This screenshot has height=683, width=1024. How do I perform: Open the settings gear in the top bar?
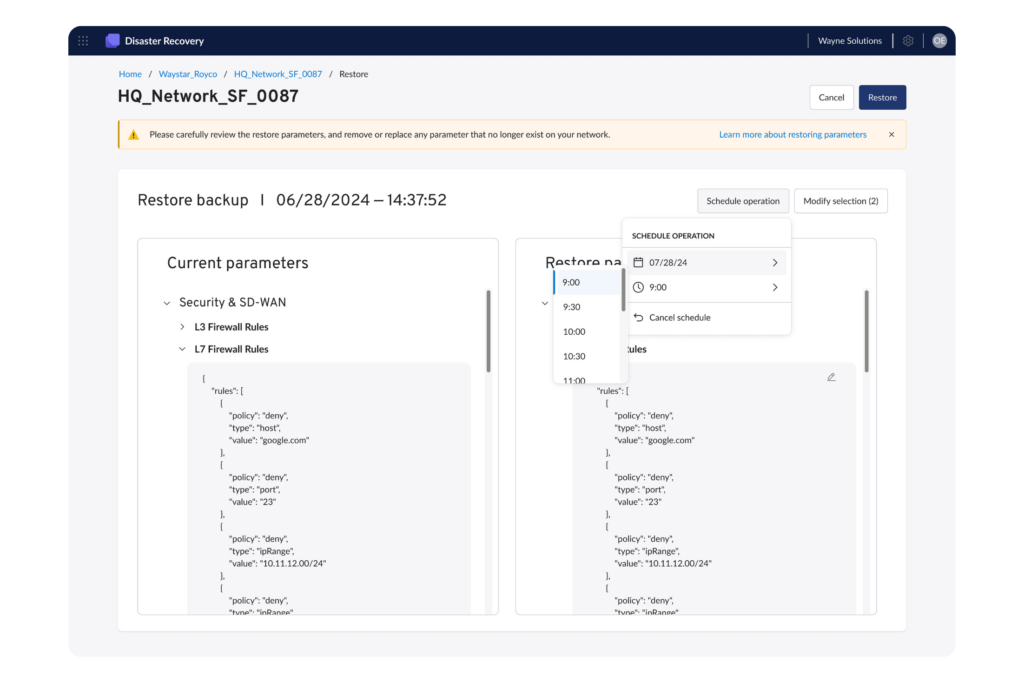pos(907,40)
